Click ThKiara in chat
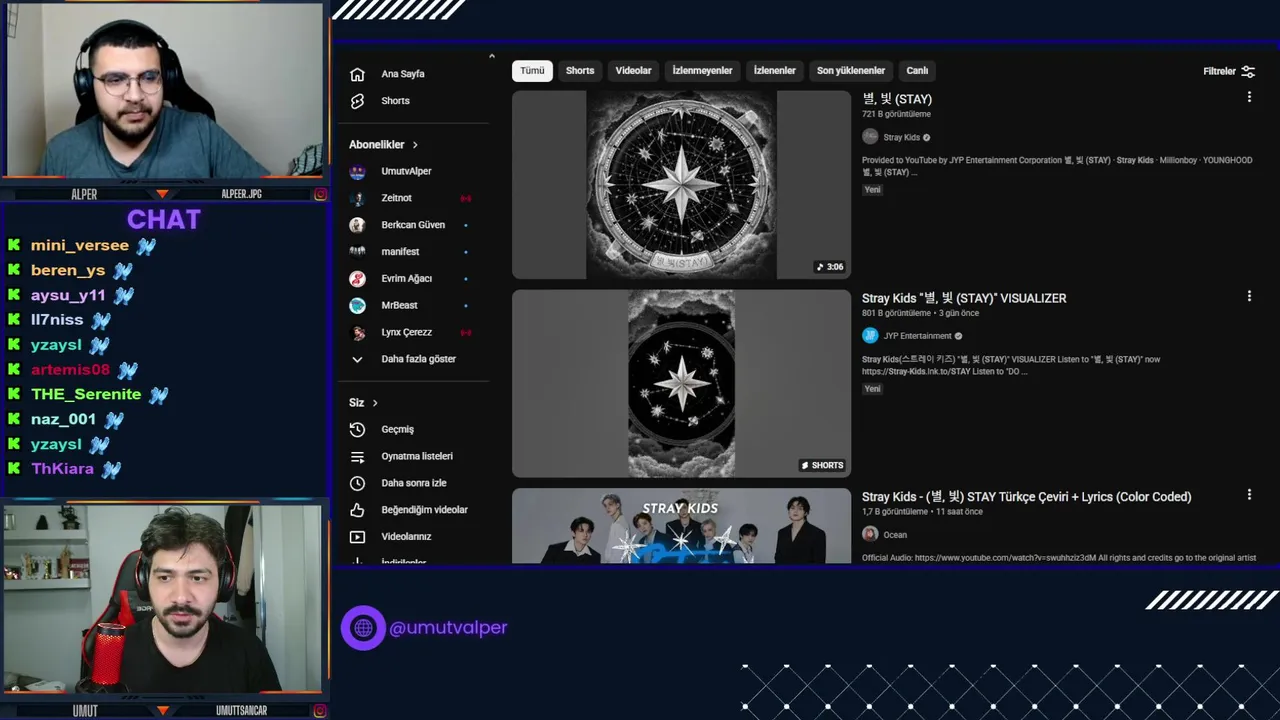The image size is (1280, 720). (x=62, y=469)
